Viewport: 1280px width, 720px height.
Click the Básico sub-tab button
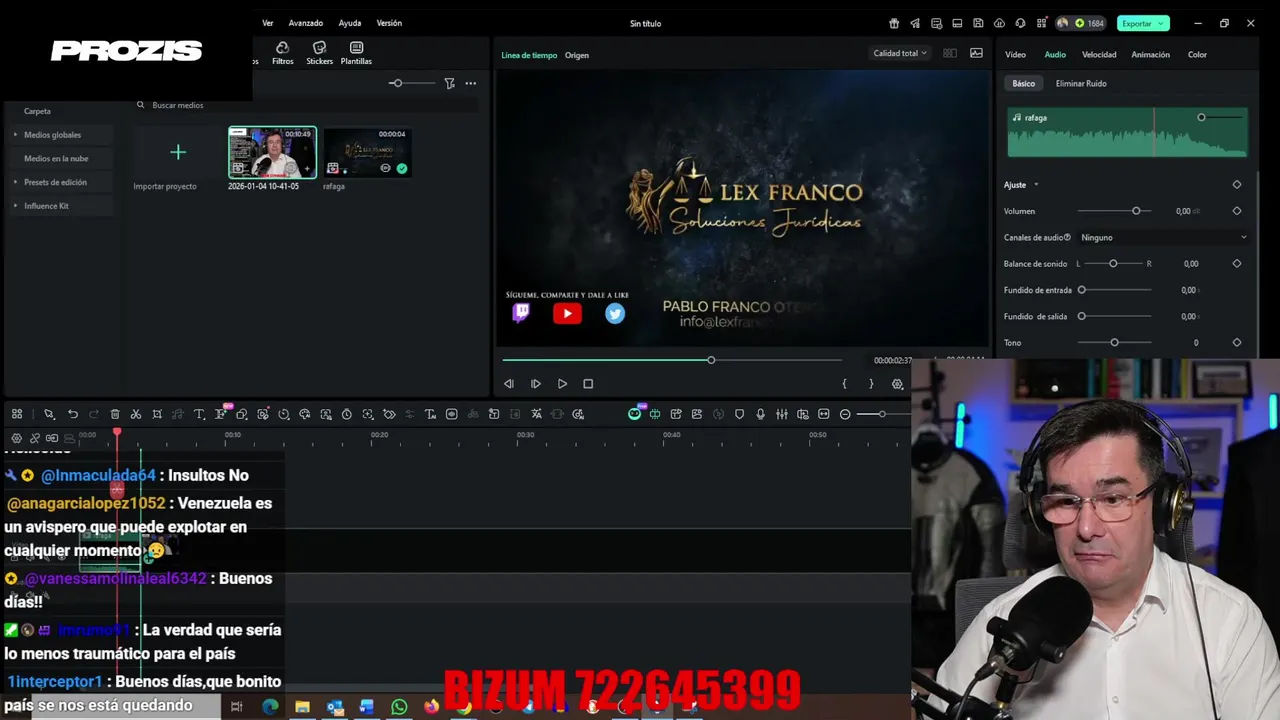(1023, 83)
